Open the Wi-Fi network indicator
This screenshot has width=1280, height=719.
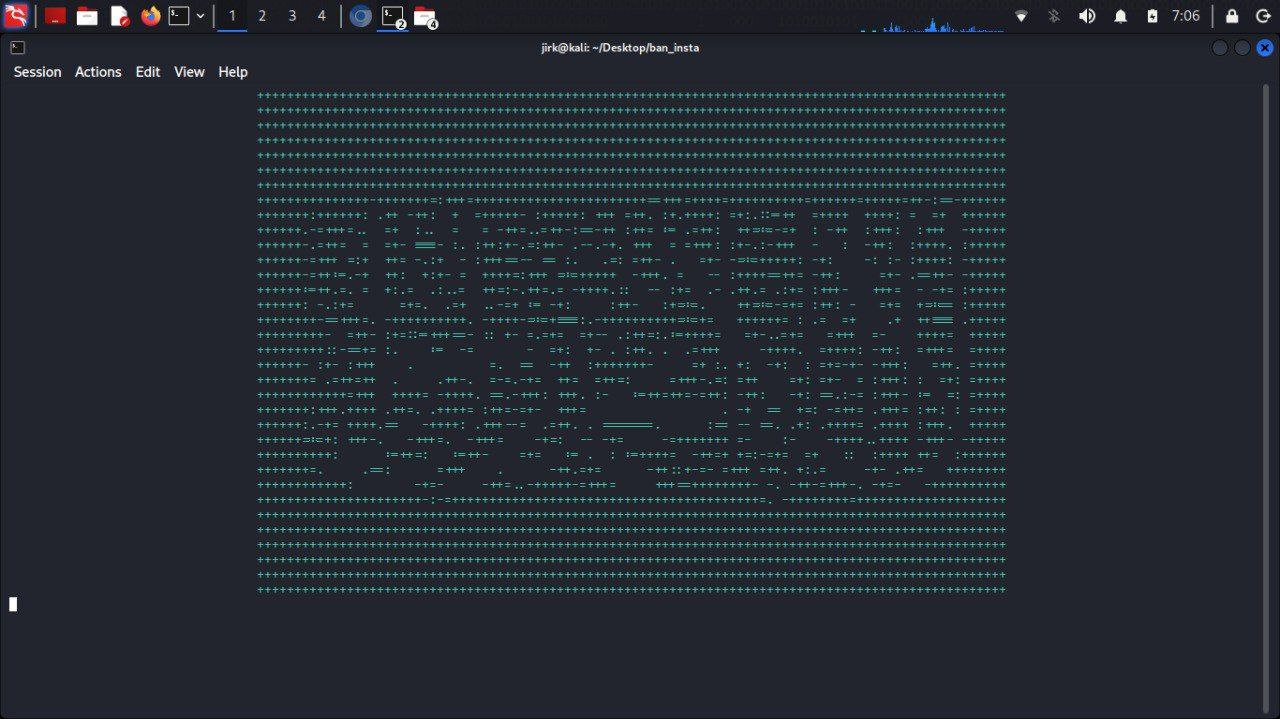point(1021,16)
